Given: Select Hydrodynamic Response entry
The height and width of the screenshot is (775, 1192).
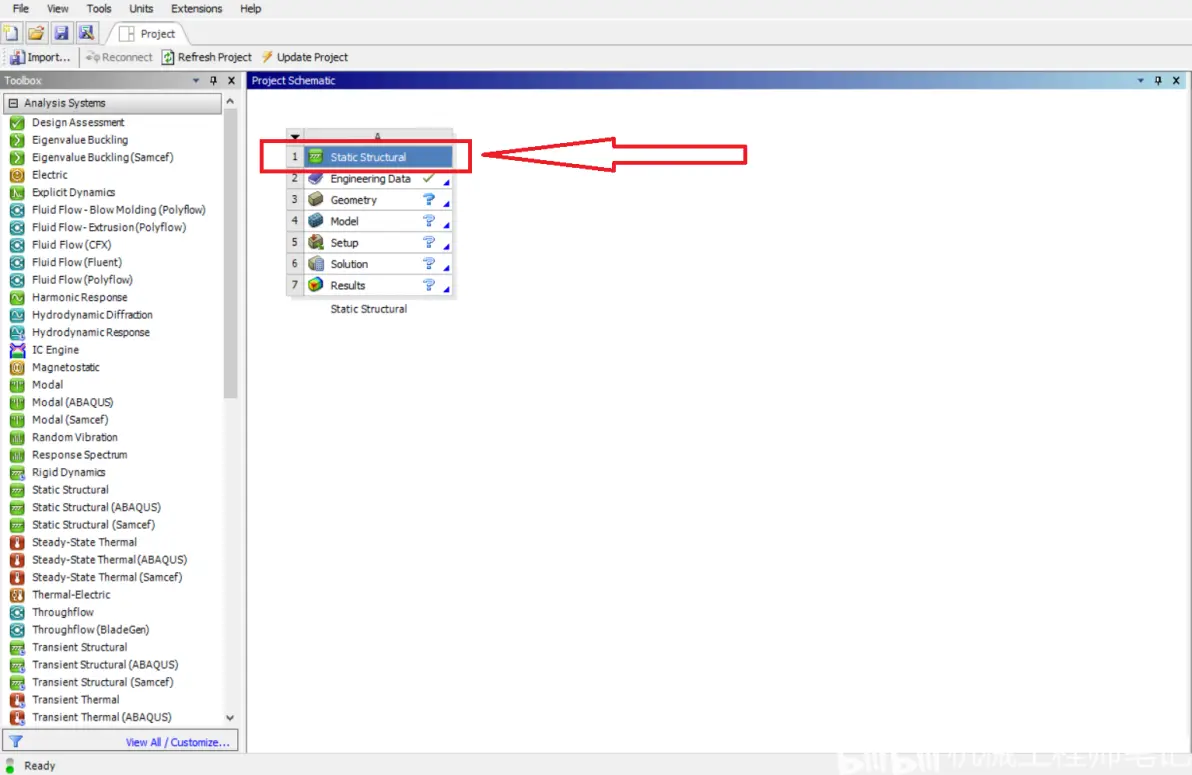Looking at the screenshot, I should [x=90, y=332].
